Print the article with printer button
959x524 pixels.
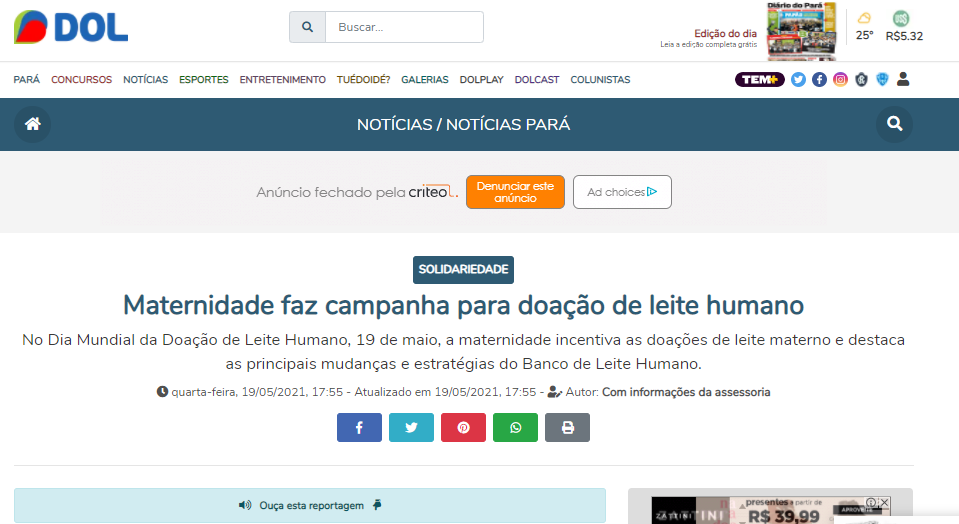567,428
